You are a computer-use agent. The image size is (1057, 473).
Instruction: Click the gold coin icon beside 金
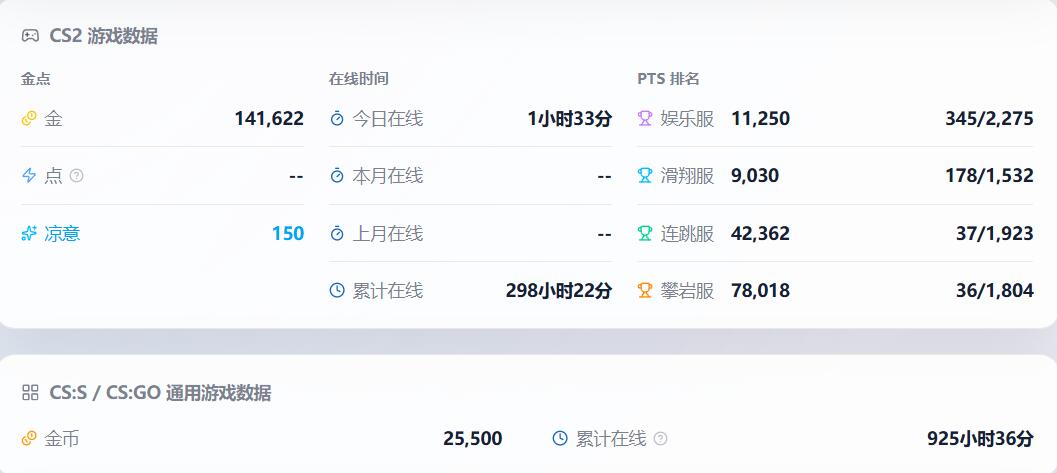point(28,119)
